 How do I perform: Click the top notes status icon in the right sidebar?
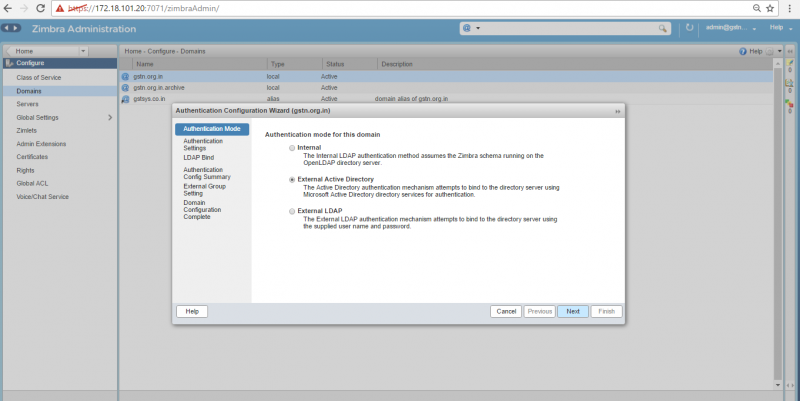point(789,63)
